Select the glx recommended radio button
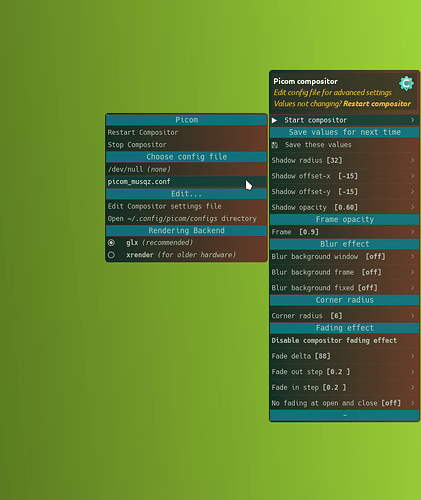The image size is (421, 500). (x=111, y=243)
